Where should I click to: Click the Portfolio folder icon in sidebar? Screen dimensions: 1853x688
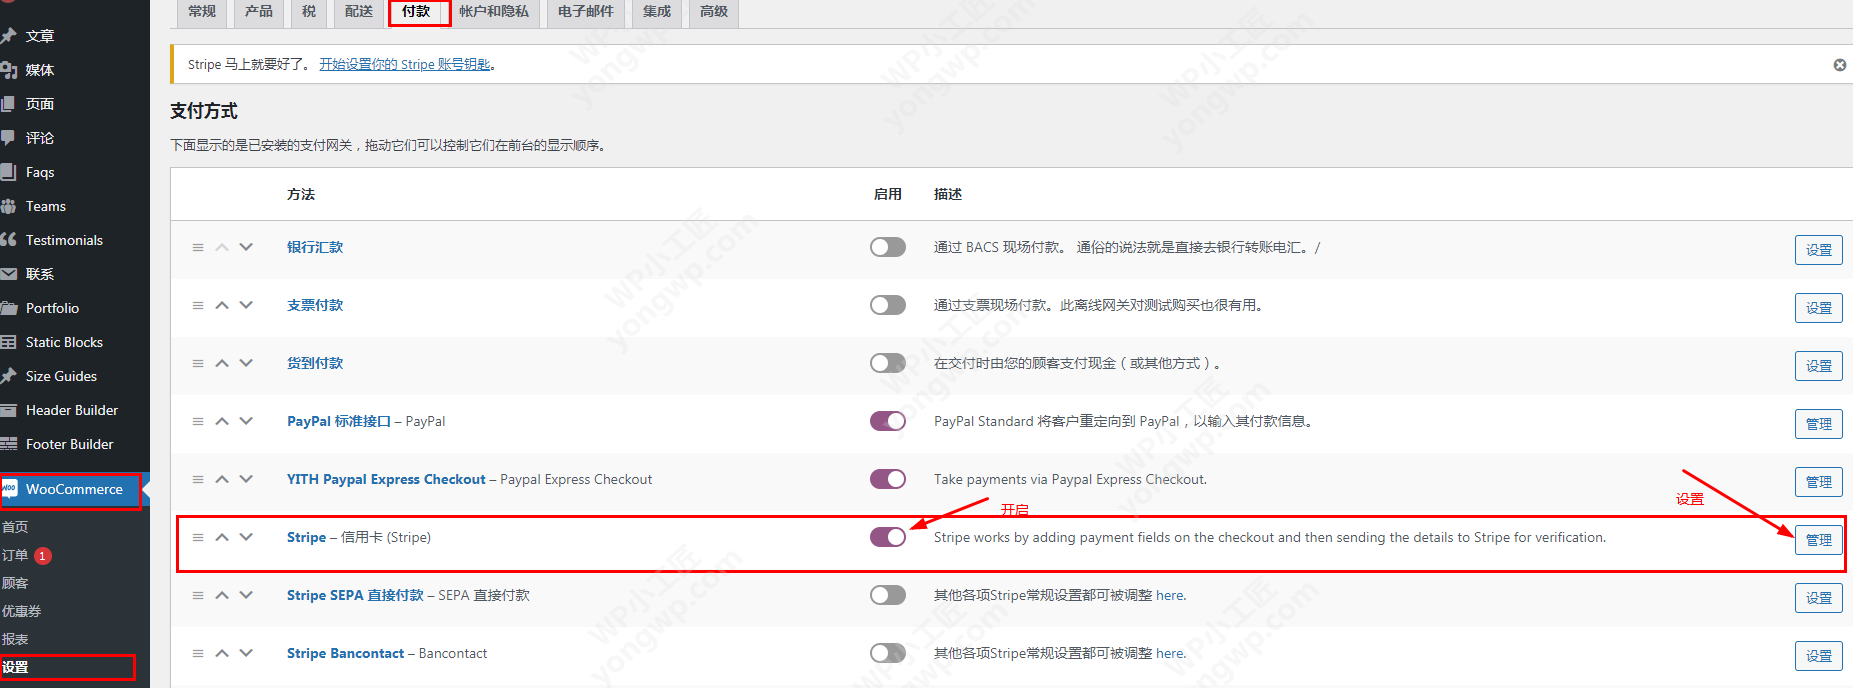click(9, 308)
